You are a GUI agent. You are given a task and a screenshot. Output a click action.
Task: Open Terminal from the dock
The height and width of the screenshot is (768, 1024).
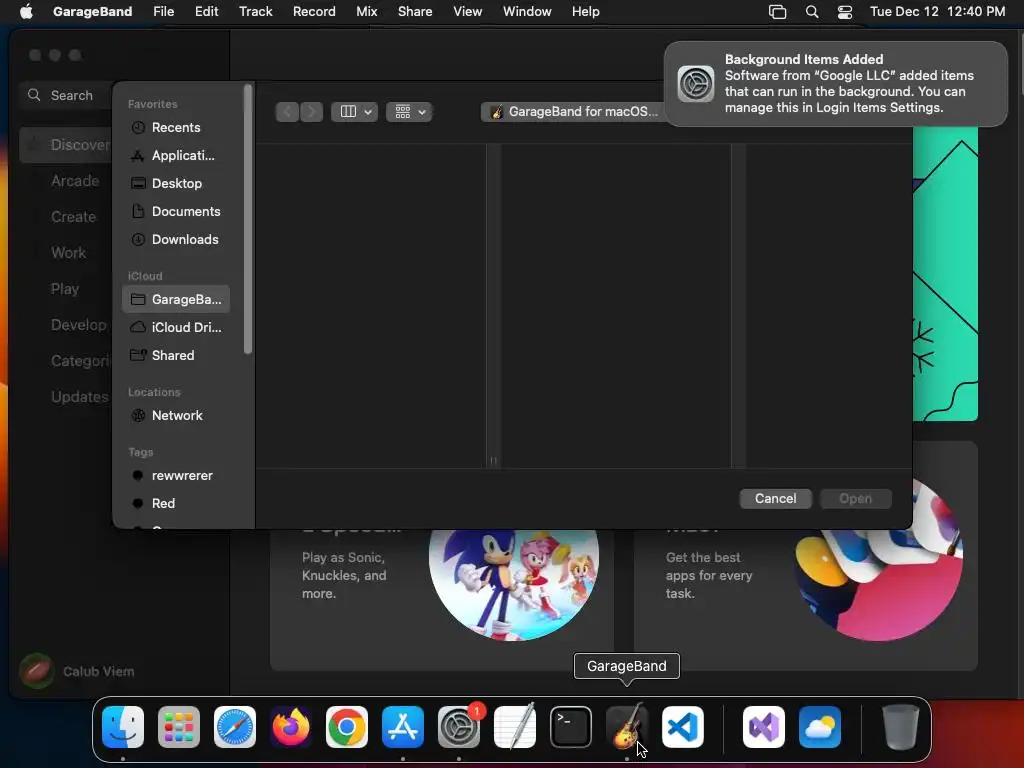click(x=571, y=727)
